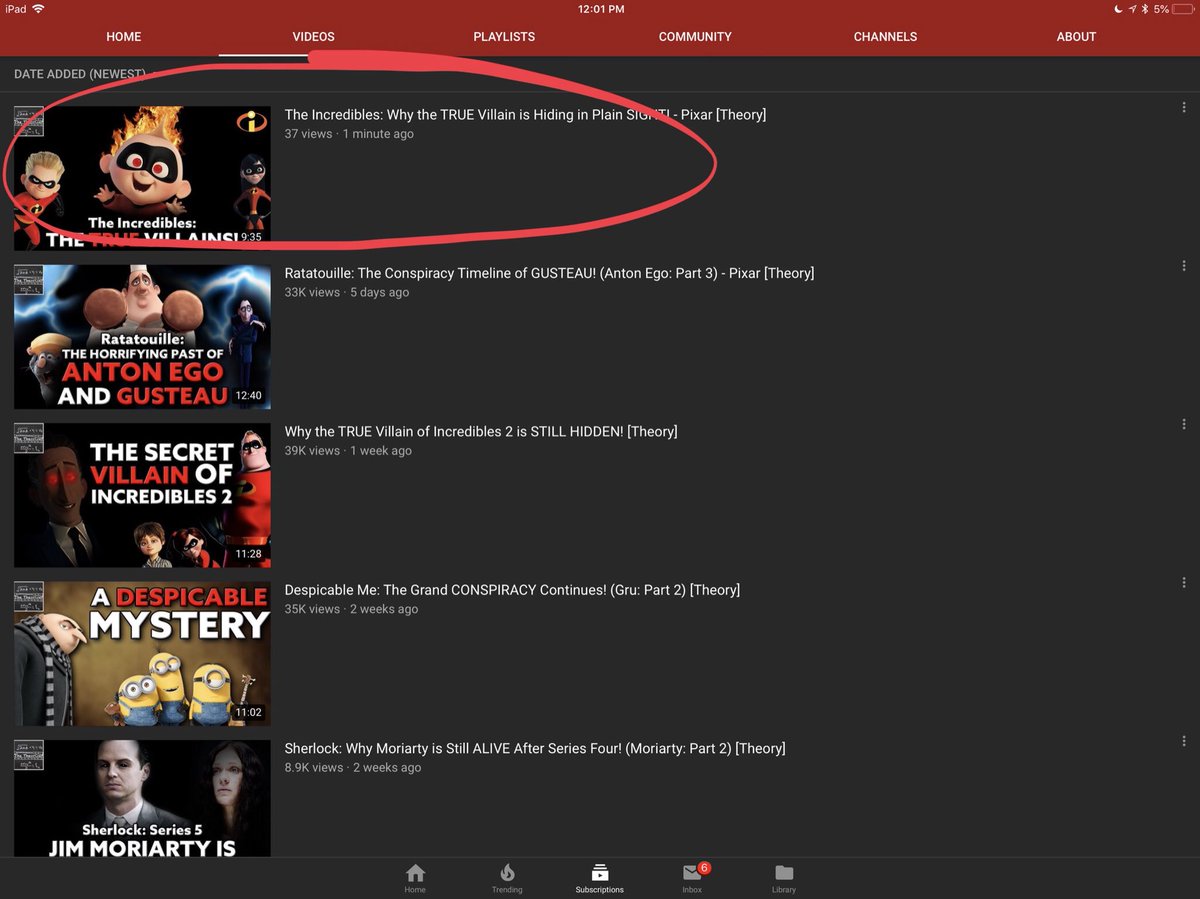Open options menu for Ratatouille Gusteau video
This screenshot has width=1200, height=899.
pyautogui.click(x=1184, y=266)
